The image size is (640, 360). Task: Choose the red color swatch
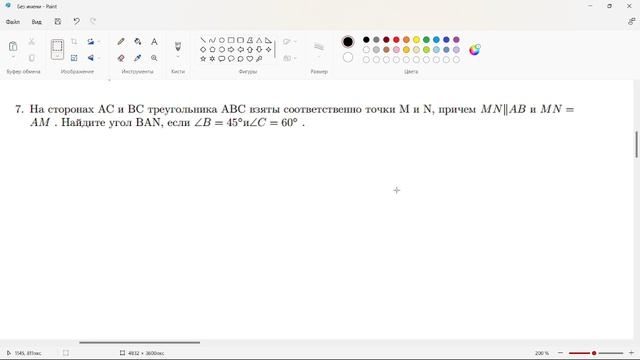point(396,40)
